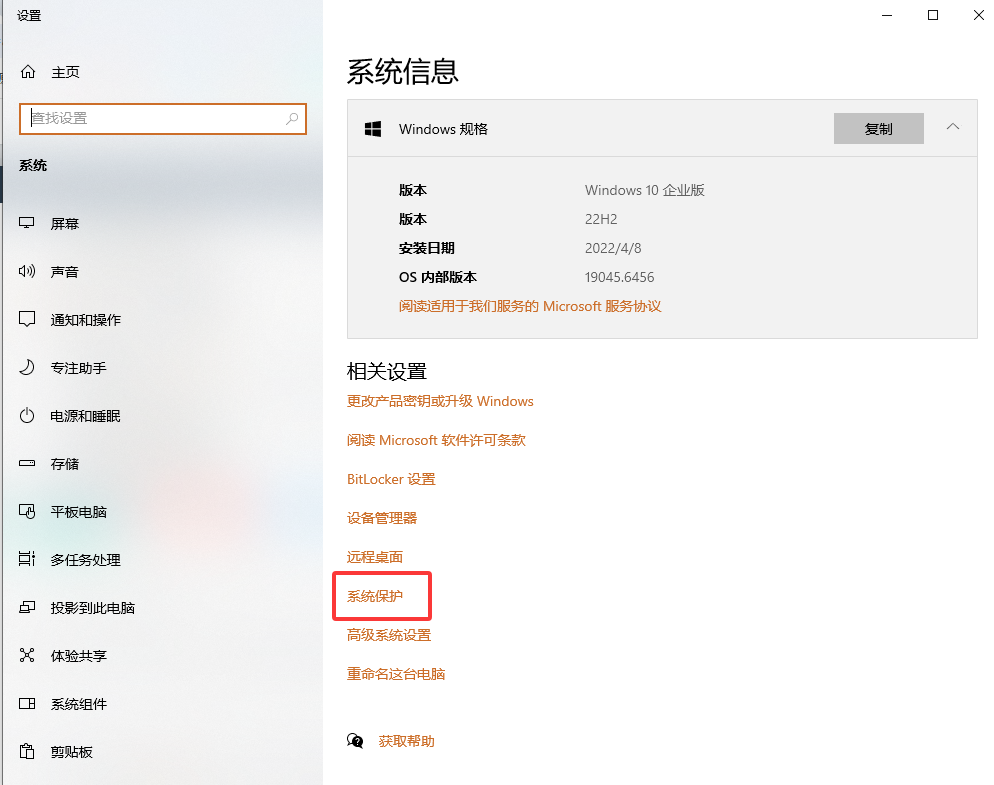Click the chat bubble icon beside 获取帮助
The height and width of the screenshot is (785, 994).
click(x=355, y=741)
